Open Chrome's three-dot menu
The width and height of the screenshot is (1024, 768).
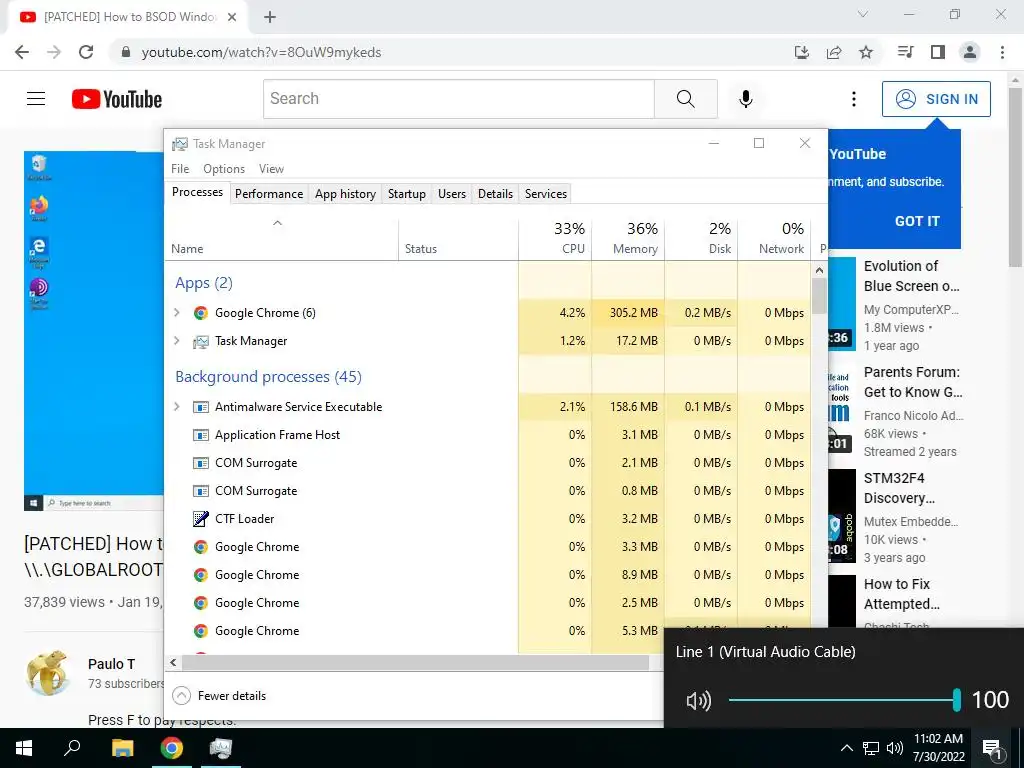coord(1002,52)
